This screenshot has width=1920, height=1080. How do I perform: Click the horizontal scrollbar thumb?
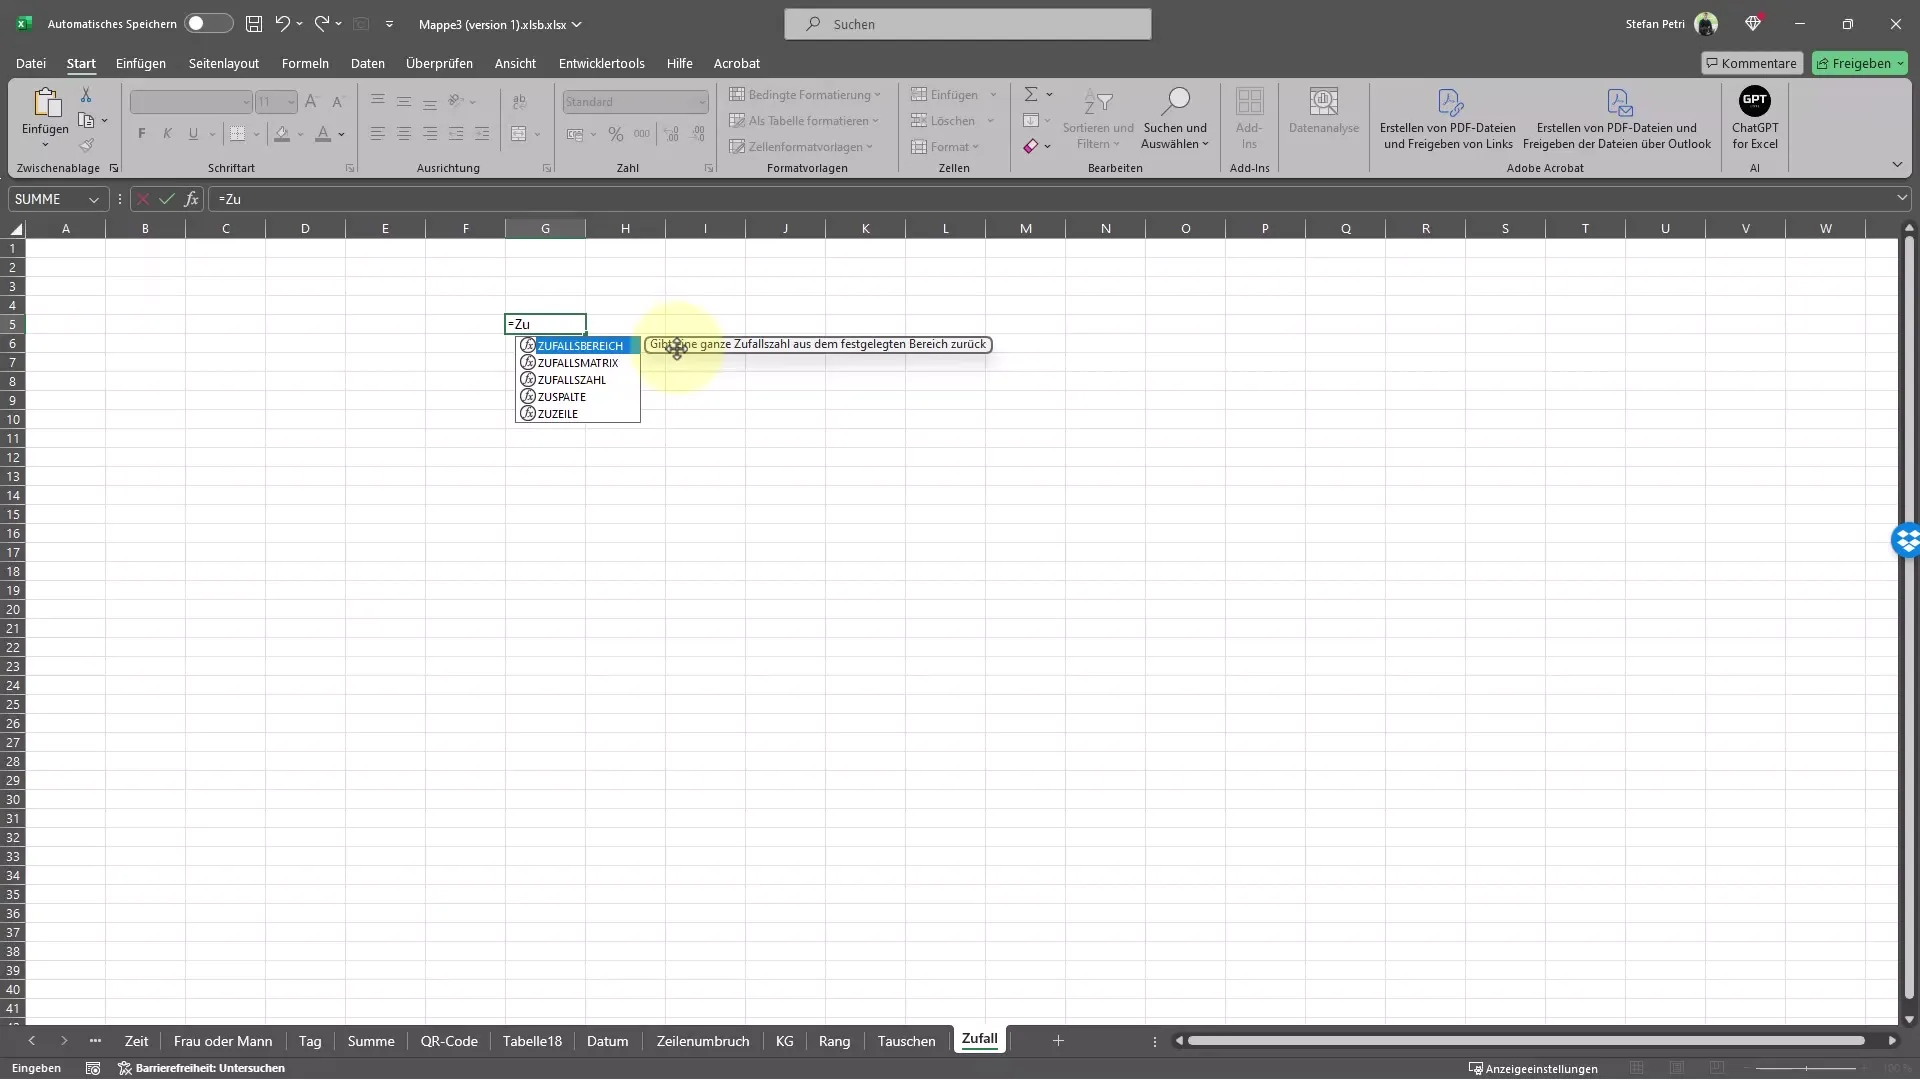1526,1041
